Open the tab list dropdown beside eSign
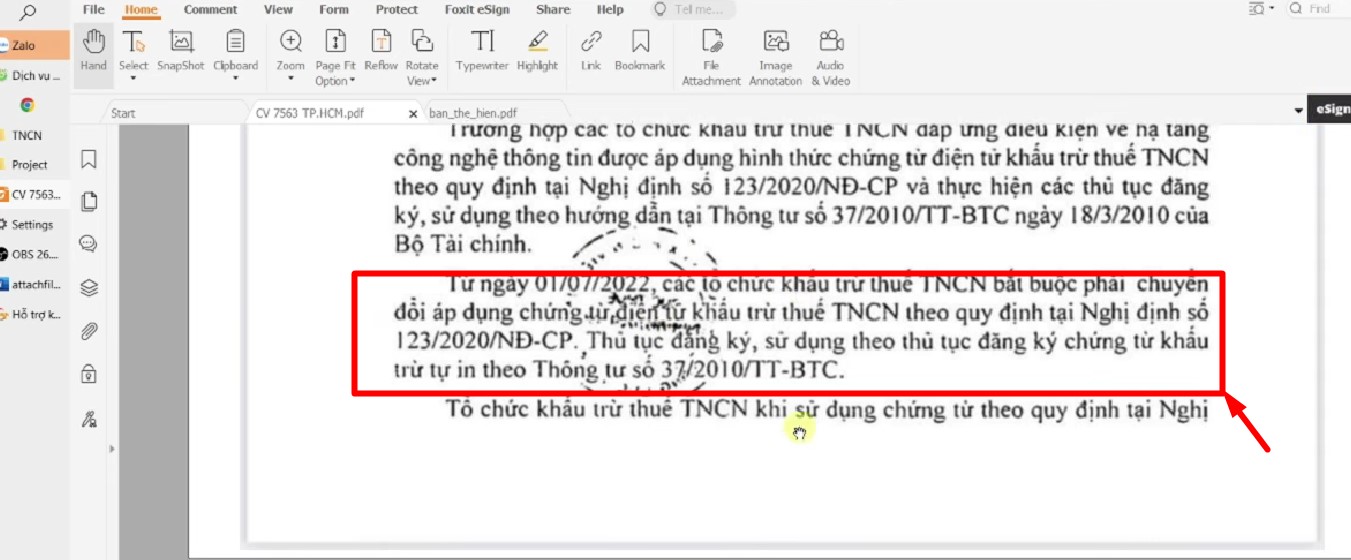This screenshot has height=560, width=1351. (1298, 111)
